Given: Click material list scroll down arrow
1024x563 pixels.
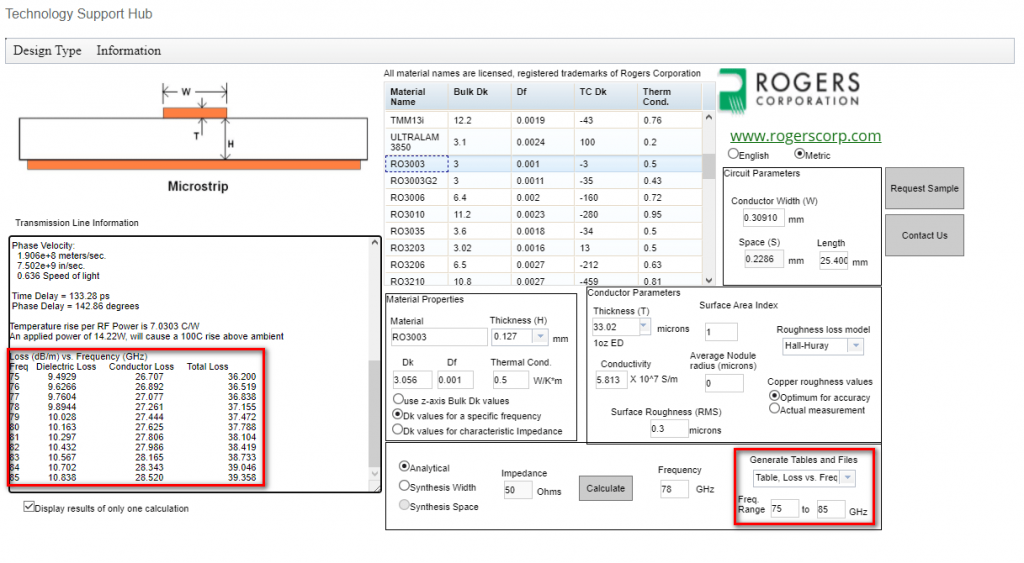Looking at the screenshot, I should coord(709,280).
